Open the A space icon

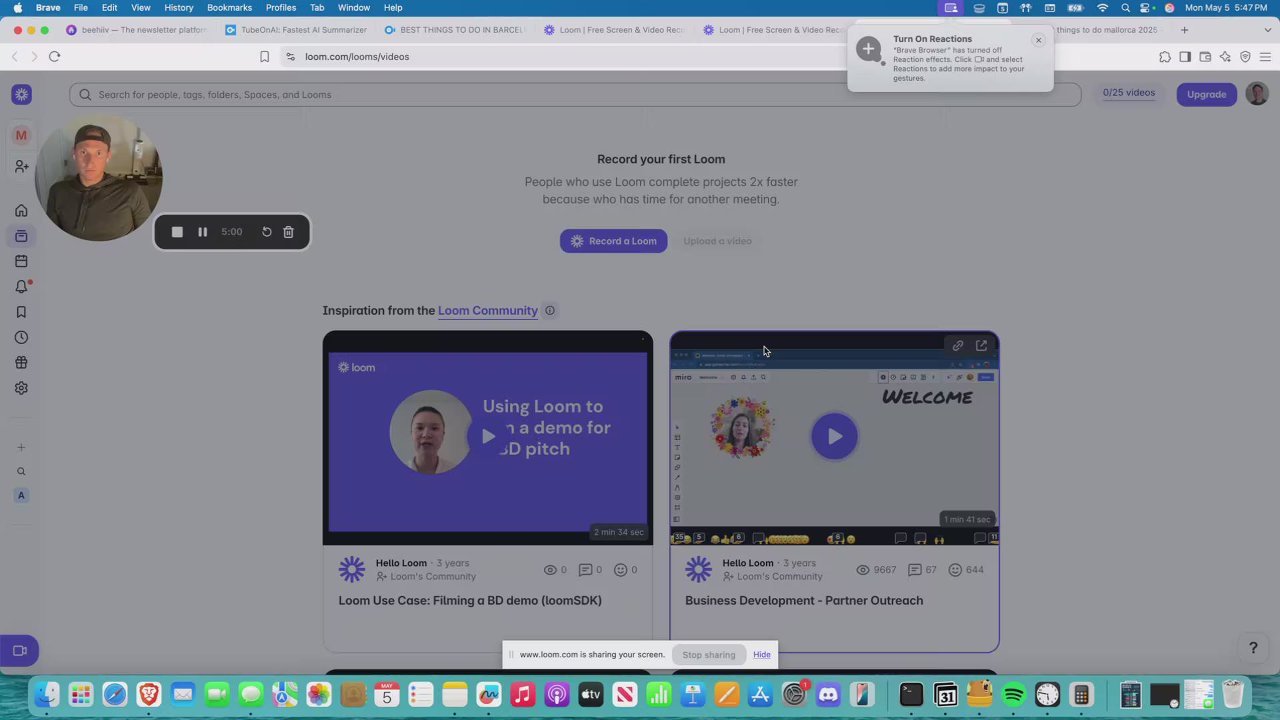click(21, 495)
